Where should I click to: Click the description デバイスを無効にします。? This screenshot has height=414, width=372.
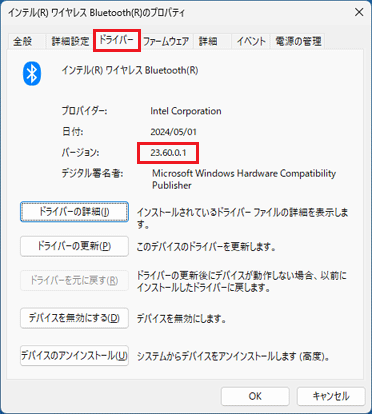(x=182, y=319)
